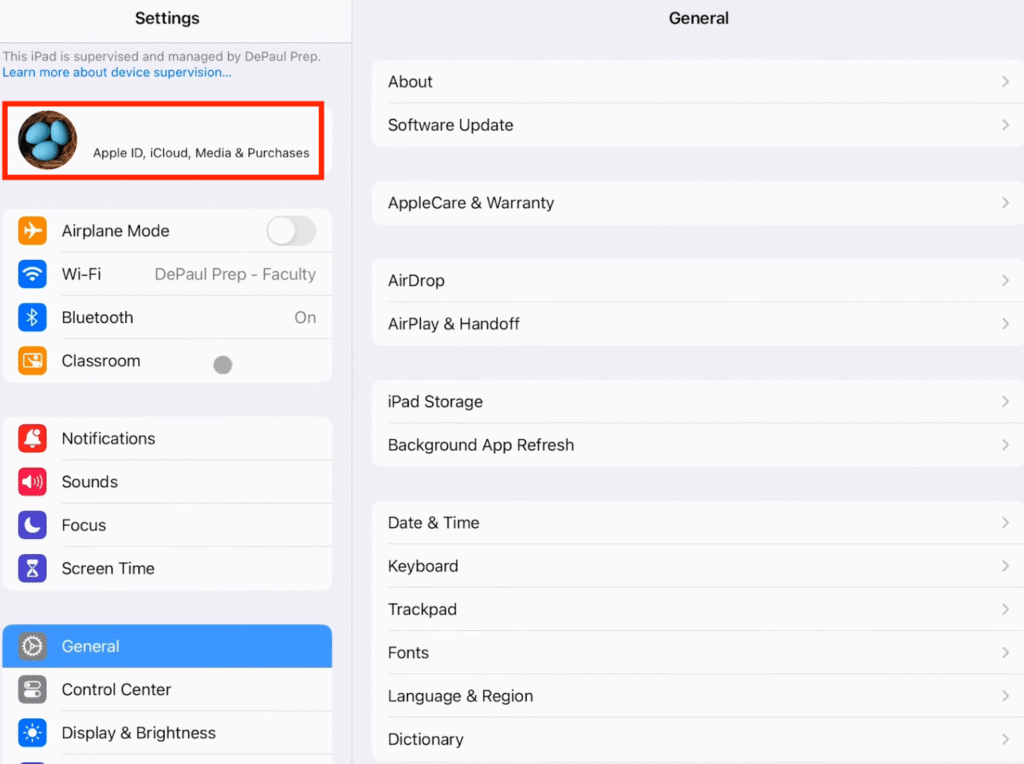The image size is (1024, 764).
Task: Click the chevron on Dictionary row
Action: coord(1005,739)
